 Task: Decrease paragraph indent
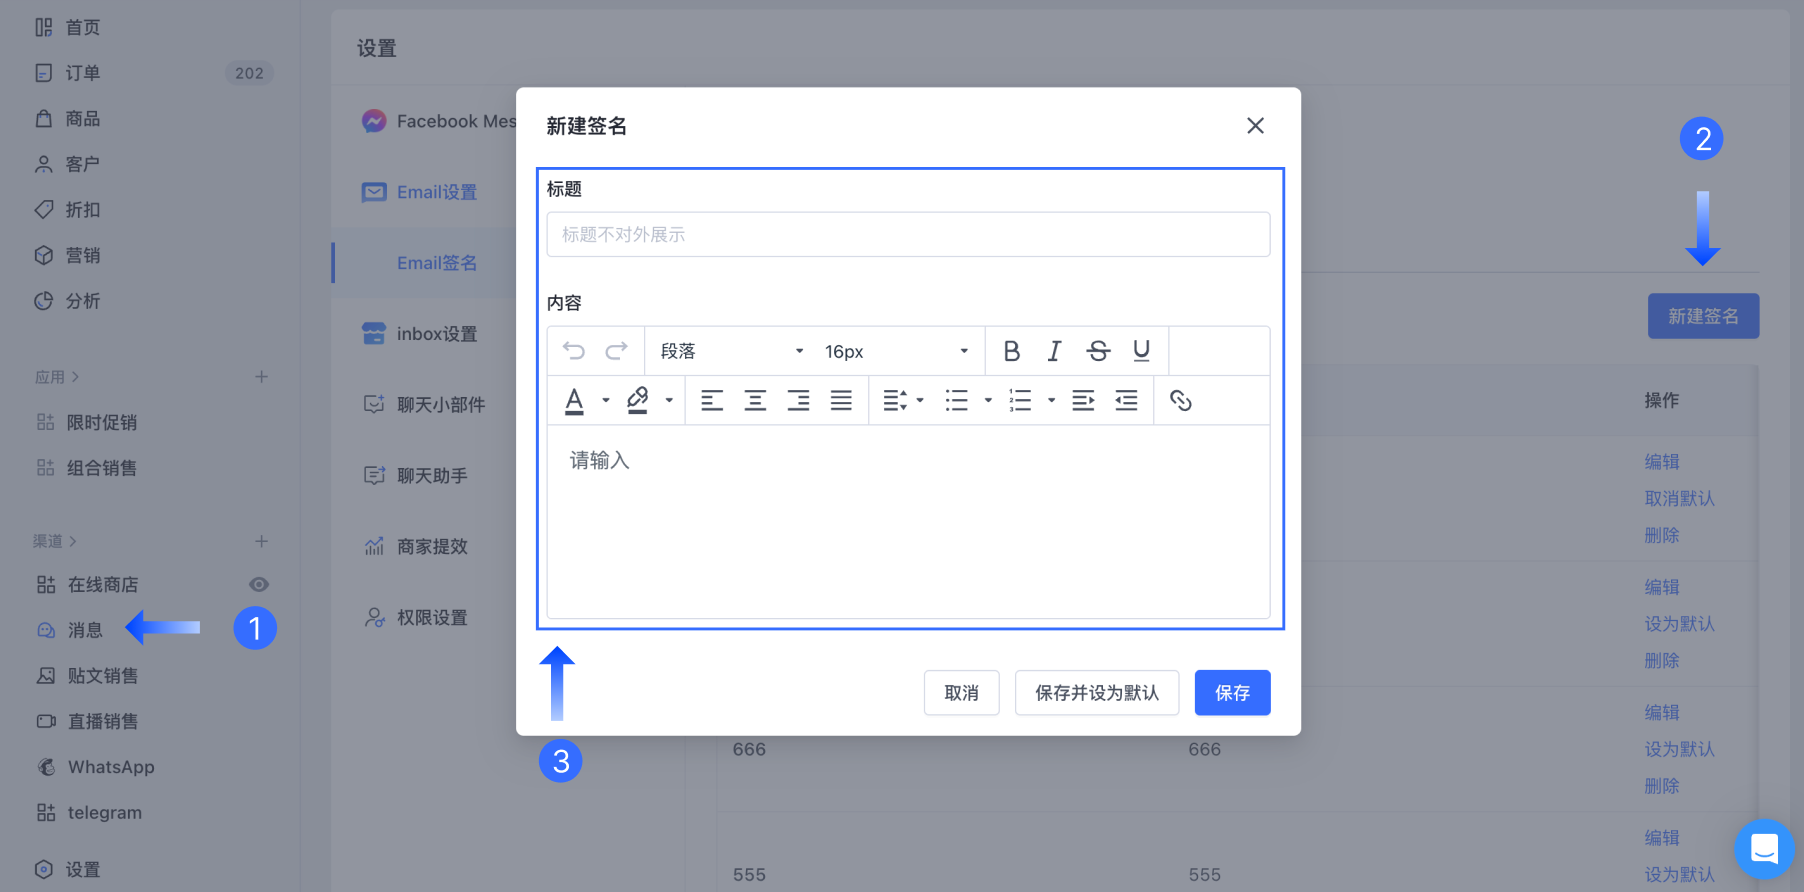[1126, 401]
